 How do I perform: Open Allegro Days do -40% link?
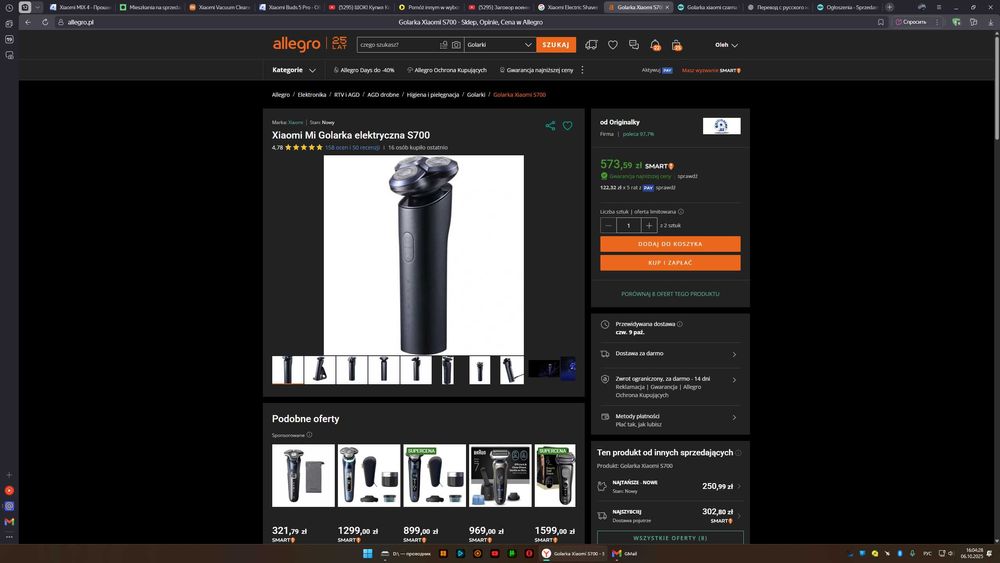(364, 70)
